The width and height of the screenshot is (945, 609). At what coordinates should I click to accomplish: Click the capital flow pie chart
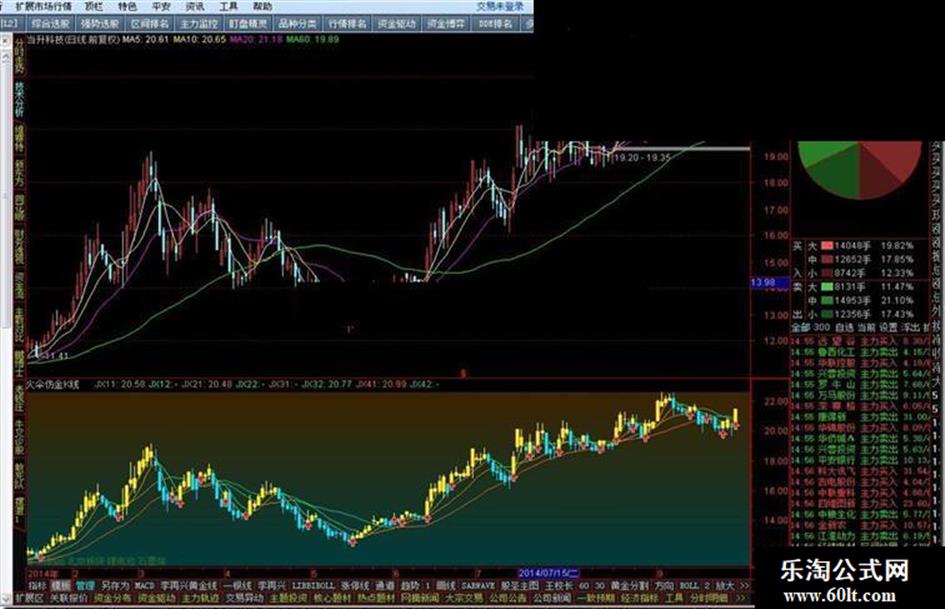(860, 169)
